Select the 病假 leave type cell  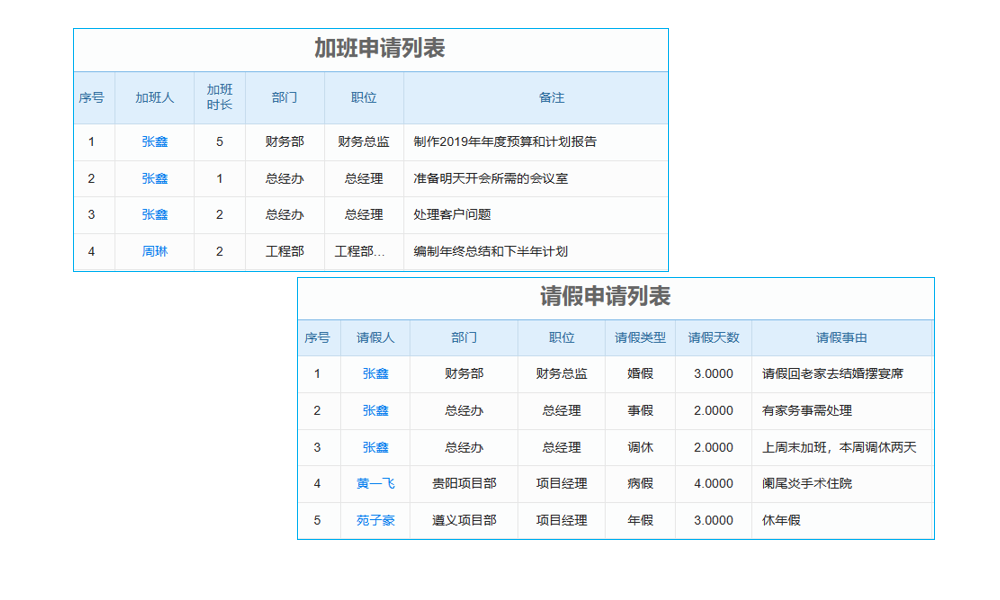640,483
